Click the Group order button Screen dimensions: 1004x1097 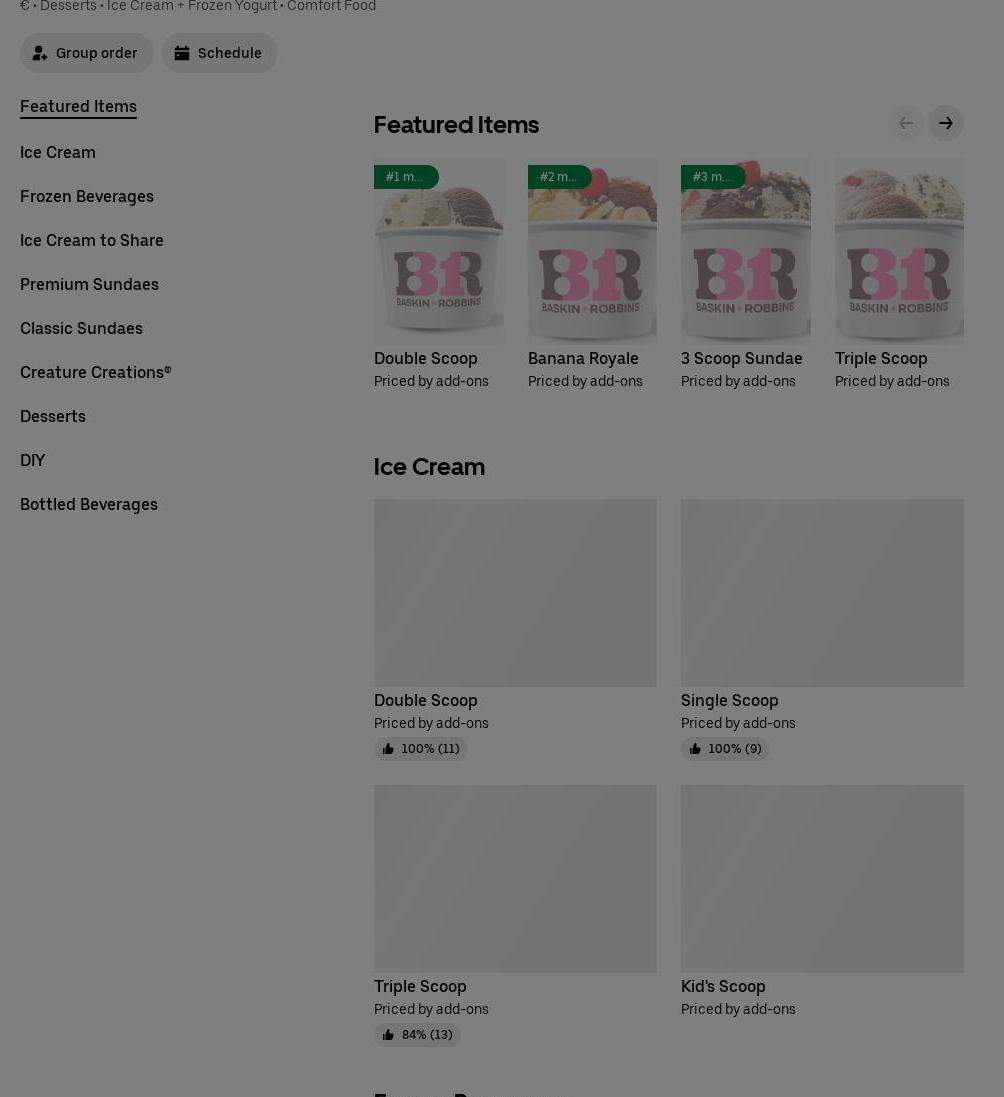[86, 53]
